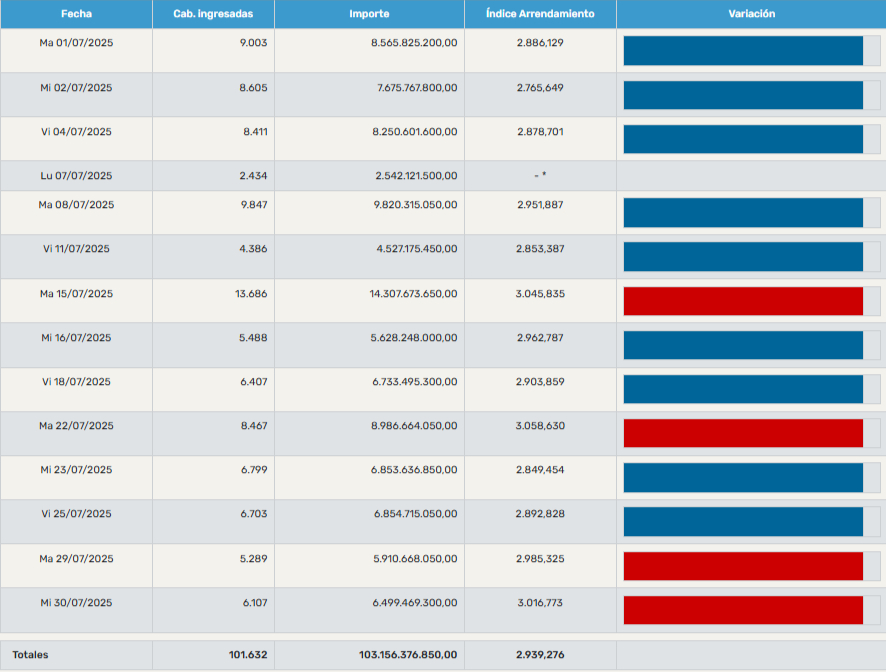Sort by Cab. Ingresadas column header
886x672 pixels.
[x=213, y=14]
